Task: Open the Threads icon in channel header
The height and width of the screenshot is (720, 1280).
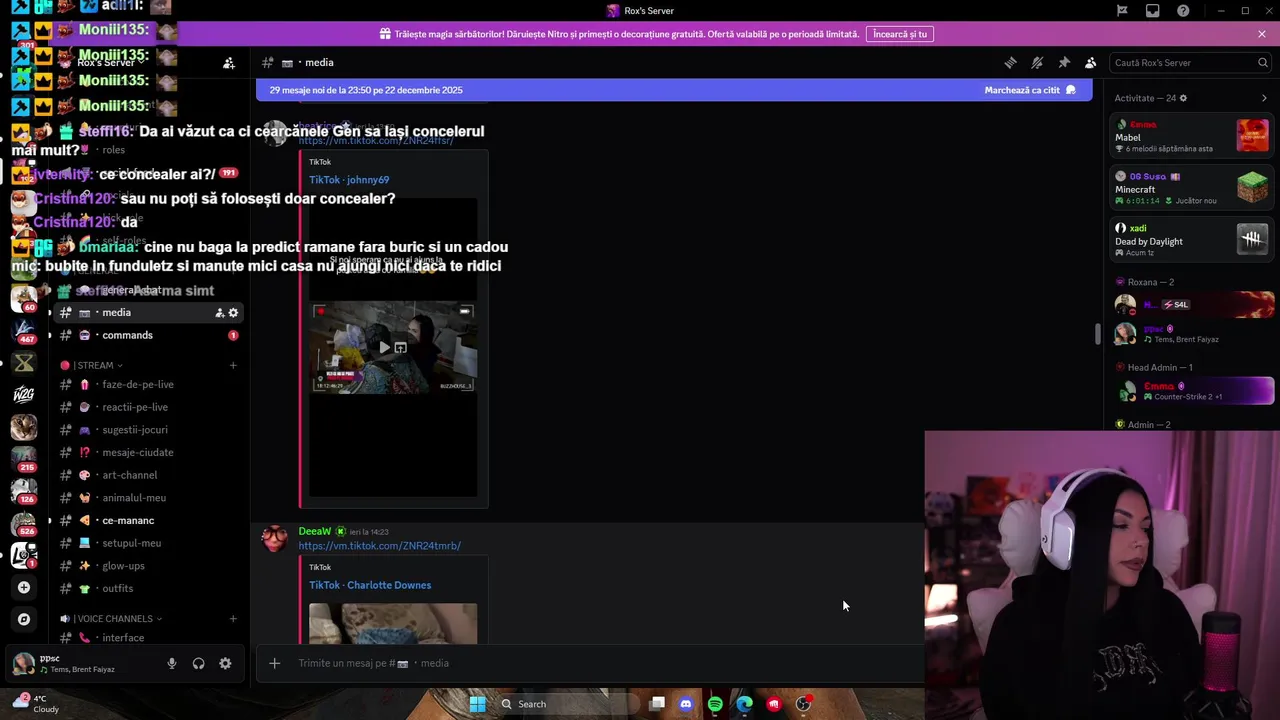Action: pyautogui.click(x=1010, y=62)
